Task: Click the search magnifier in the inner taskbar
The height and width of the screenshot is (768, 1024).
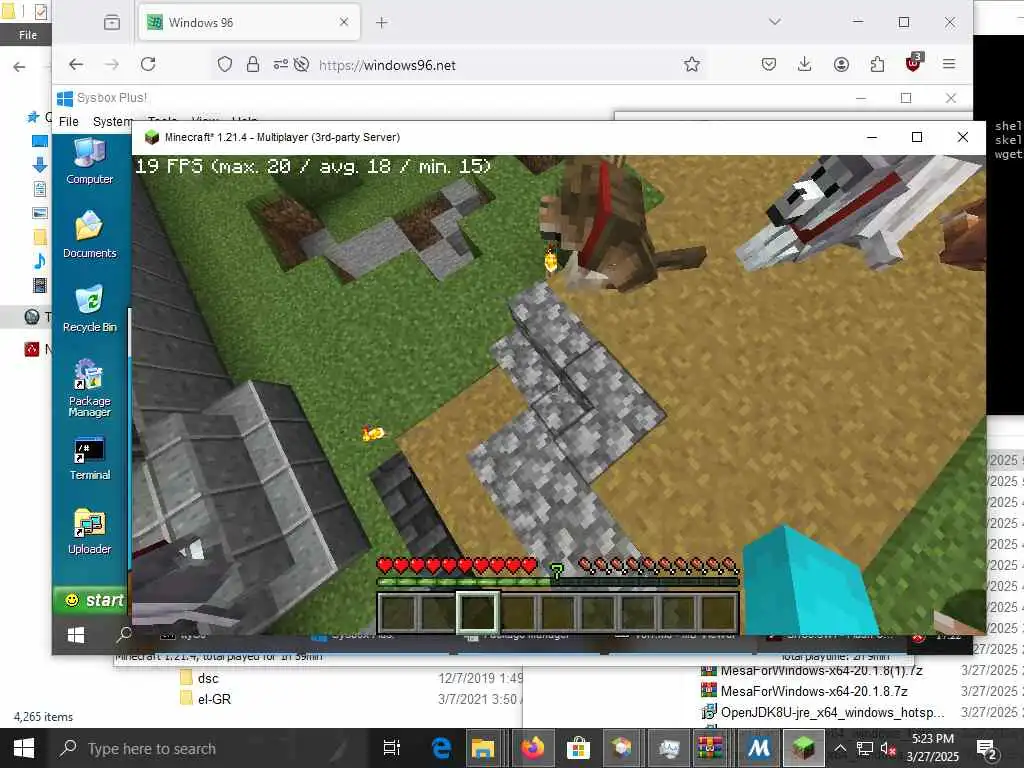Action: coord(123,633)
